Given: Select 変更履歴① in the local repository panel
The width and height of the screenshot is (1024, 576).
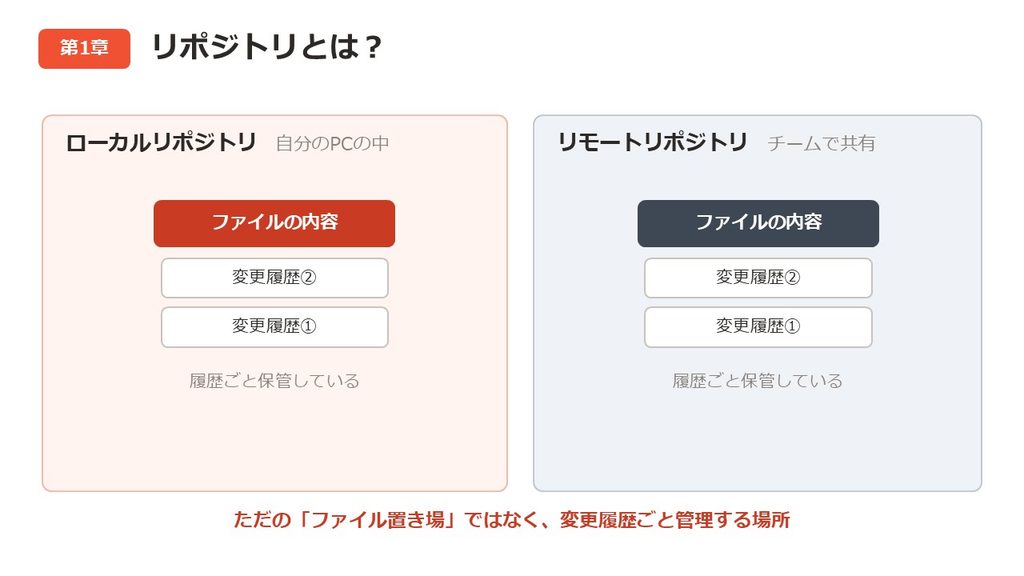Looking at the screenshot, I should pyautogui.click(x=274, y=327).
